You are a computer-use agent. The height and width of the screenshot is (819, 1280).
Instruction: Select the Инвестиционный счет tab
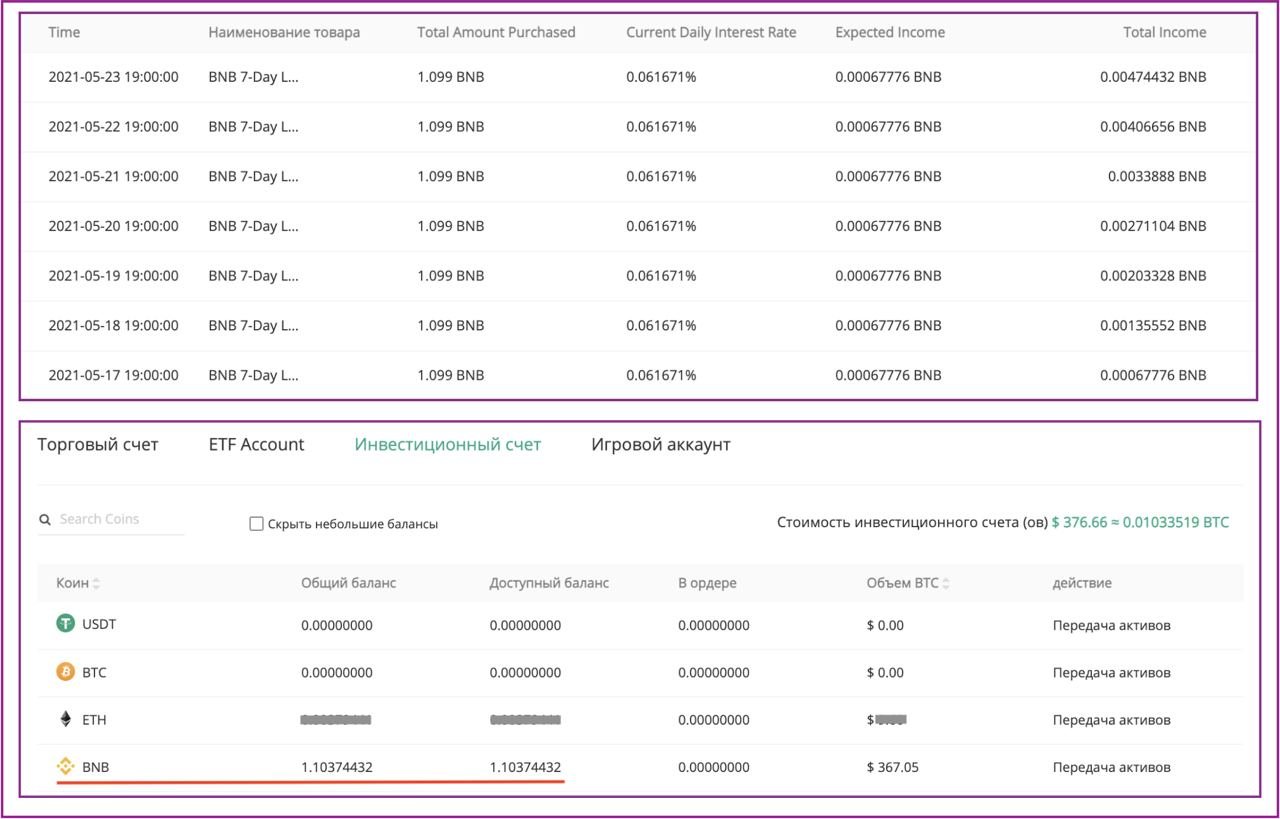click(447, 444)
